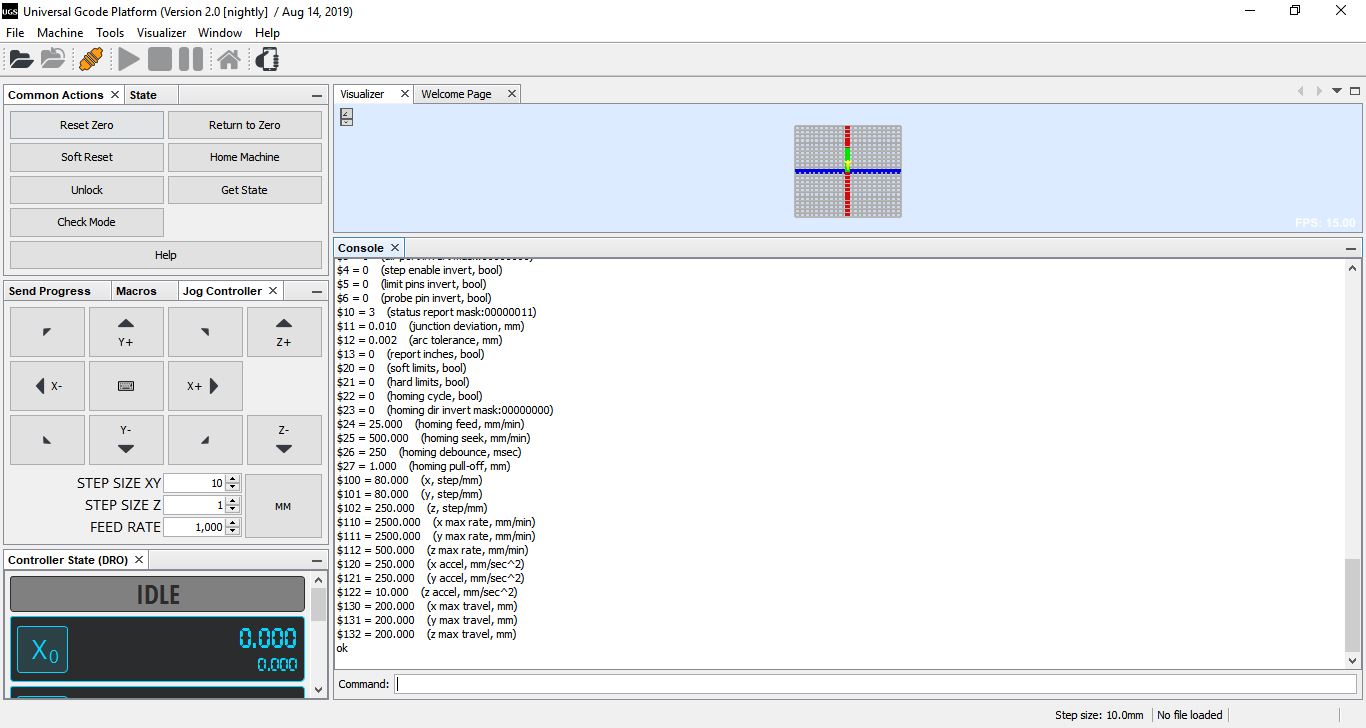The height and width of the screenshot is (728, 1366).
Task: Zero the X axis with X0 button
Action: (43, 651)
